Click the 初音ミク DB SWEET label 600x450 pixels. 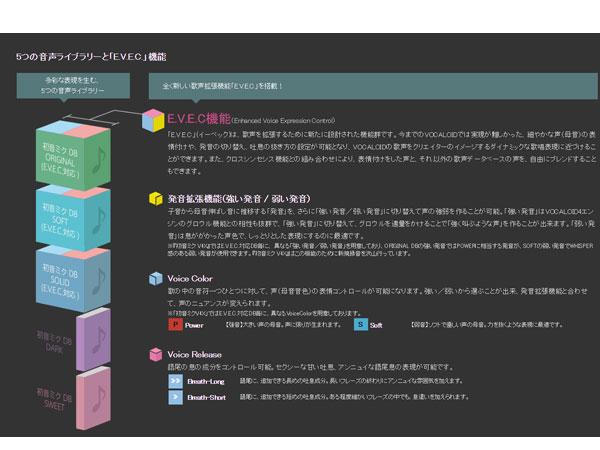pos(54,399)
